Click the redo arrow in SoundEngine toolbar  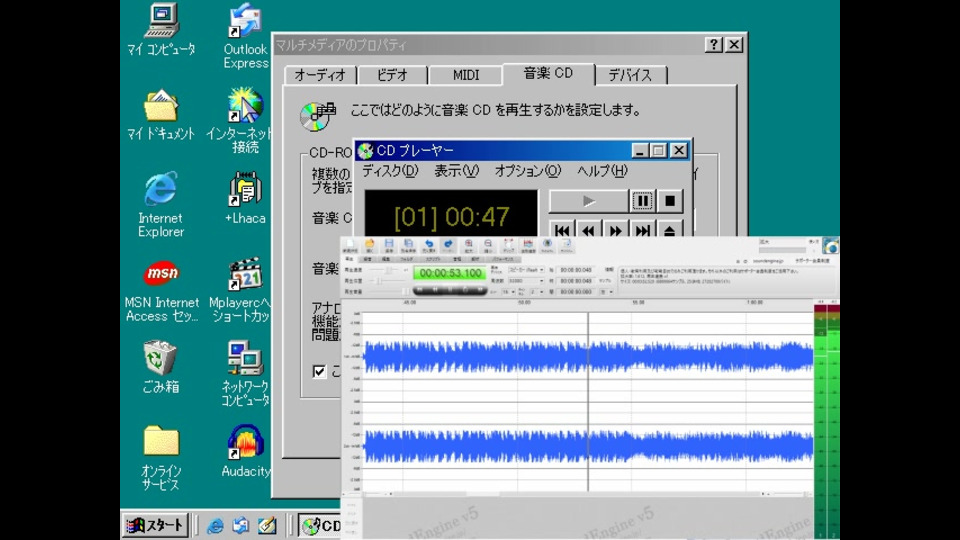click(448, 246)
